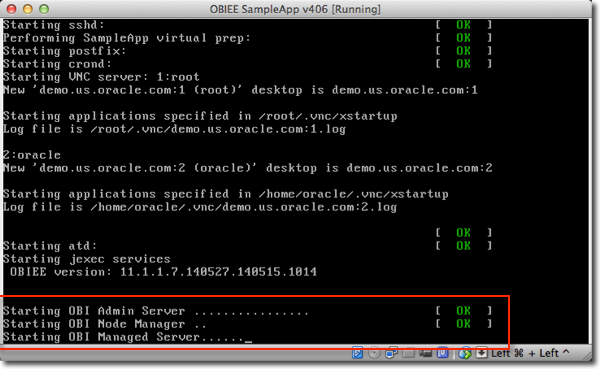This screenshot has height=369, width=600.
Task: Click the 'Starting sshd:' line
Action: 54,25
